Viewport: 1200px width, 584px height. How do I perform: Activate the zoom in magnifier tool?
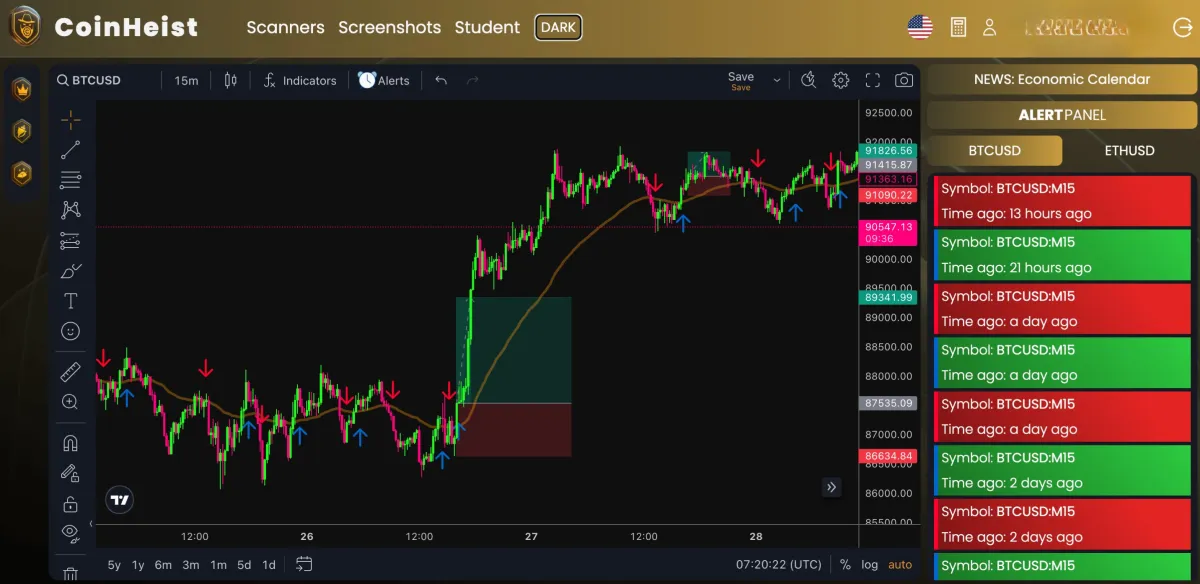click(70, 402)
